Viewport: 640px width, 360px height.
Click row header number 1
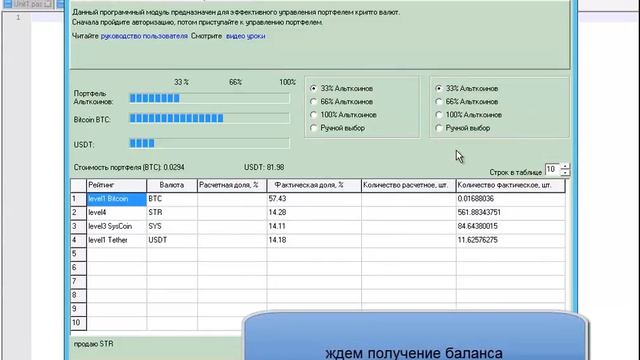coord(78,199)
